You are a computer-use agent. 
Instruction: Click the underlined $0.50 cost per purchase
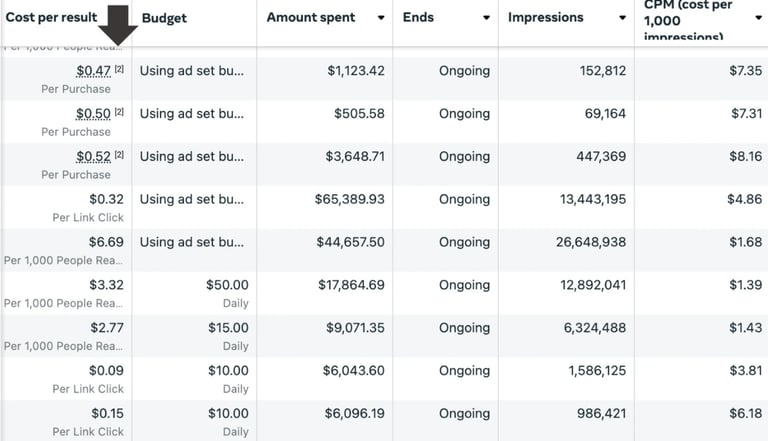(93, 114)
